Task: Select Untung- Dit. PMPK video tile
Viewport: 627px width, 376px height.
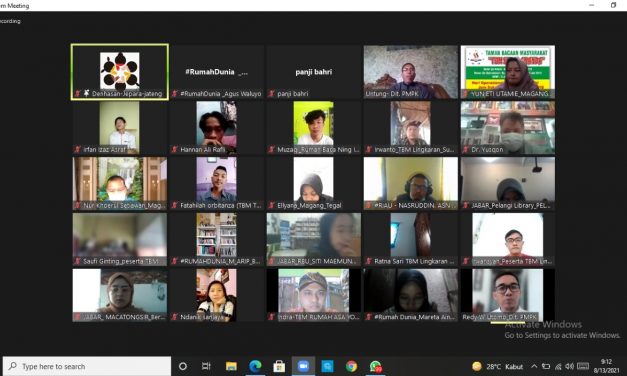Action: pyautogui.click(x=411, y=72)
